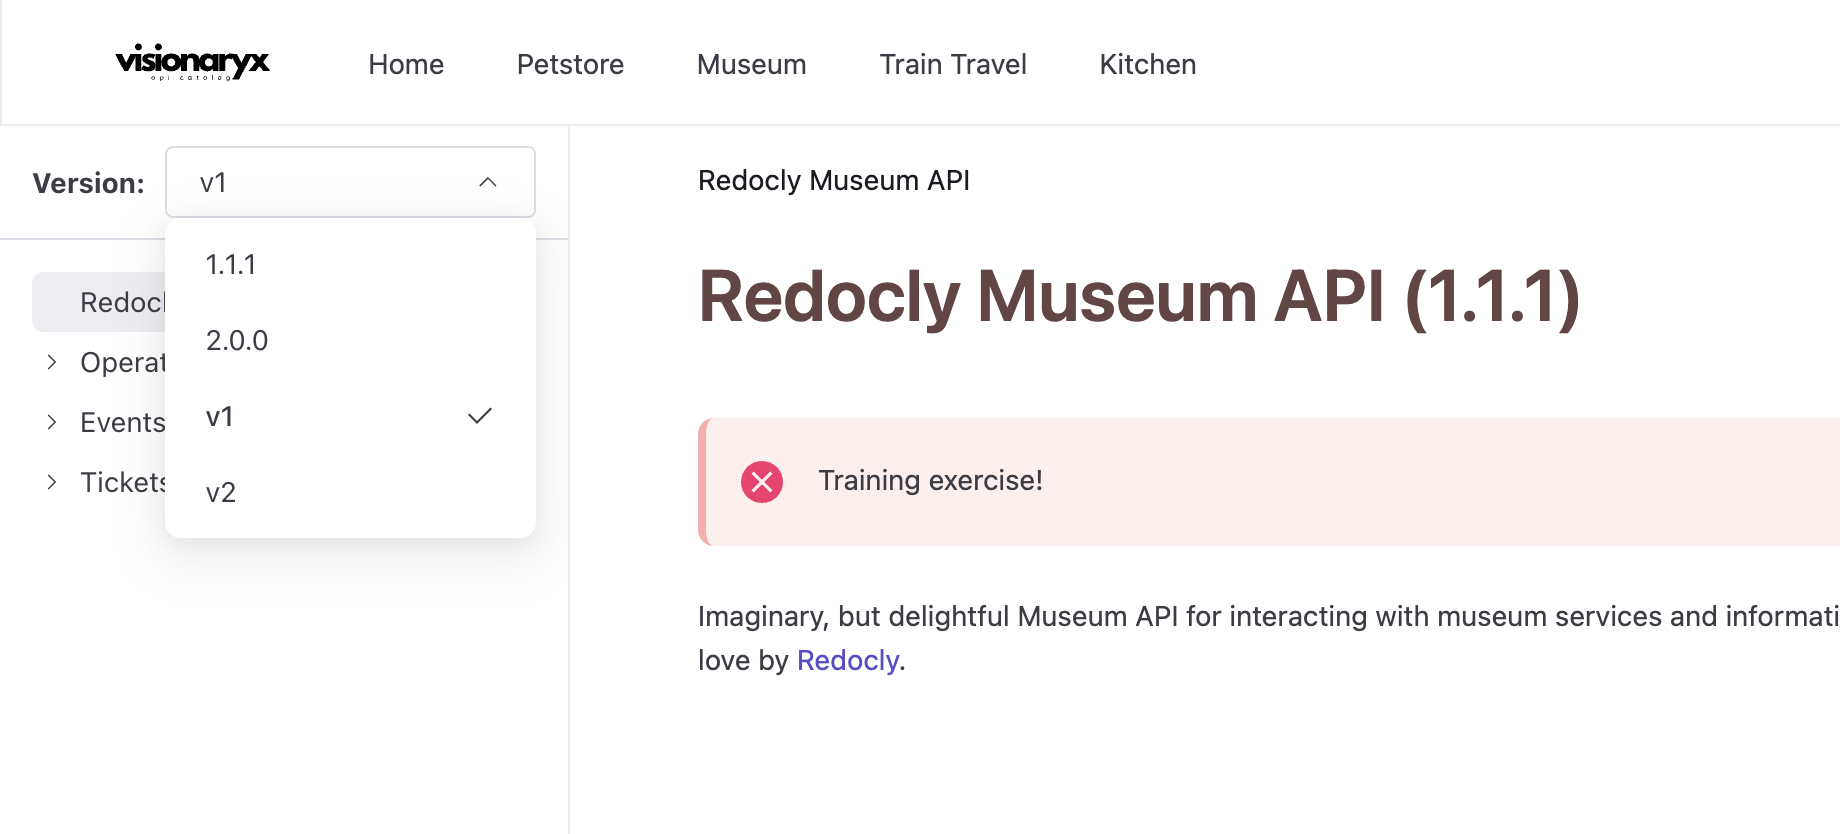This screenshot has width=1840, height=834.
Task: Choose version 2.0.0 in the version list
Action: point(237,340)
